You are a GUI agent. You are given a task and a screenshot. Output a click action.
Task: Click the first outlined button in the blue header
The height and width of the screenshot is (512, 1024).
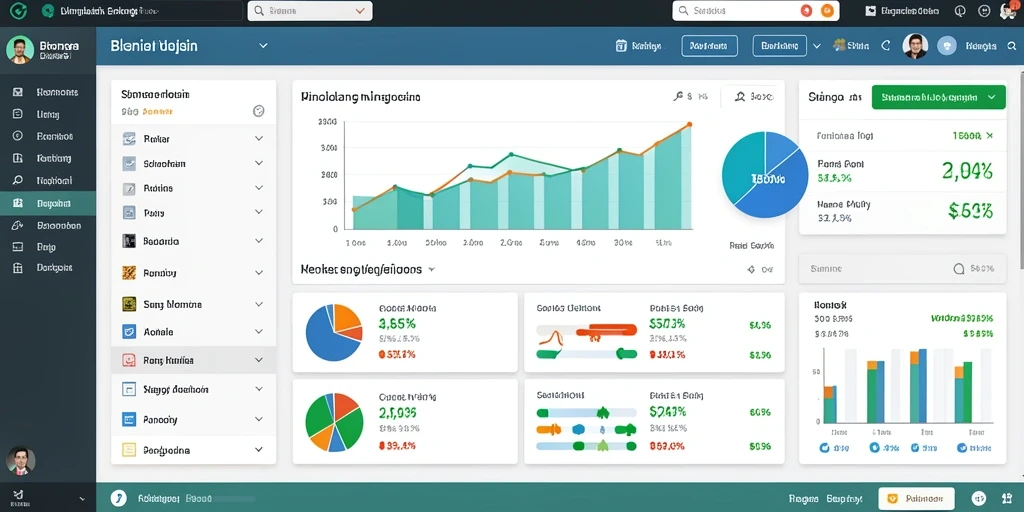point(709,46)
